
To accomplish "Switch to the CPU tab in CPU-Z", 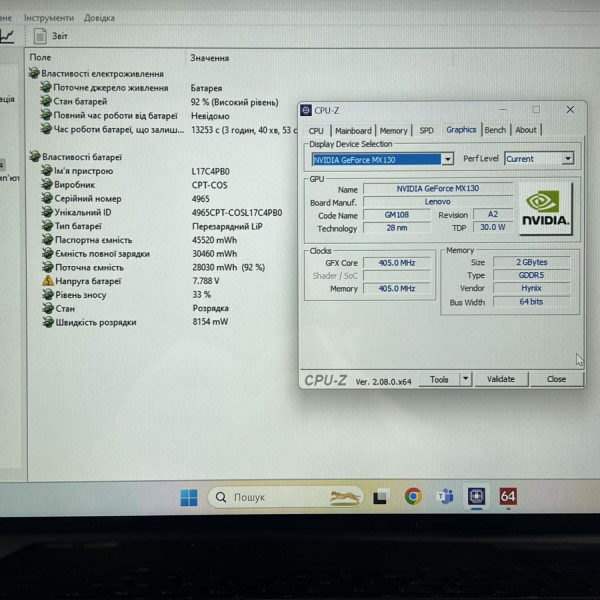I will (316, 131).
